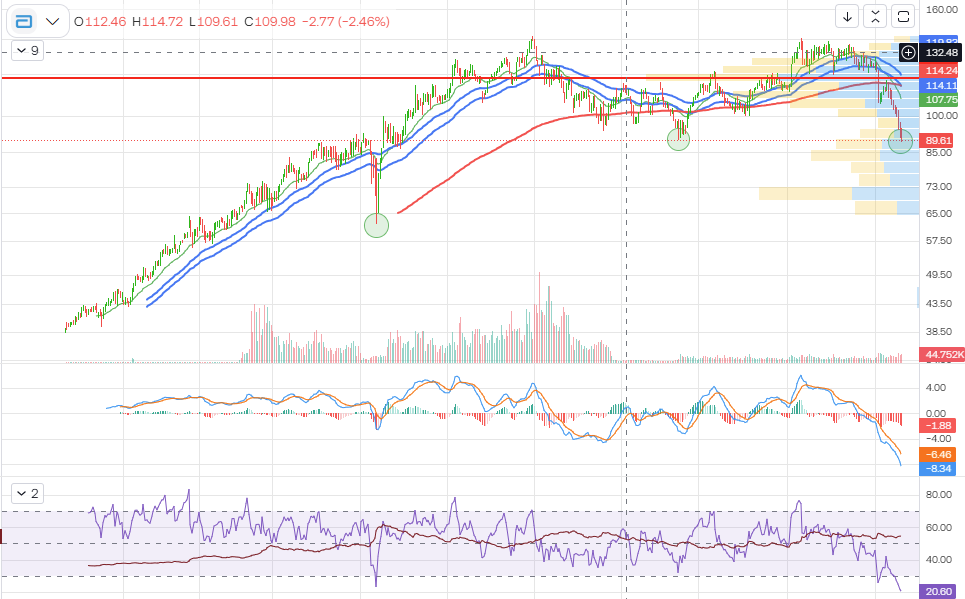This screenshot has width=965, height=599.
Task: Click the collapse pane button
Action: 875,17
